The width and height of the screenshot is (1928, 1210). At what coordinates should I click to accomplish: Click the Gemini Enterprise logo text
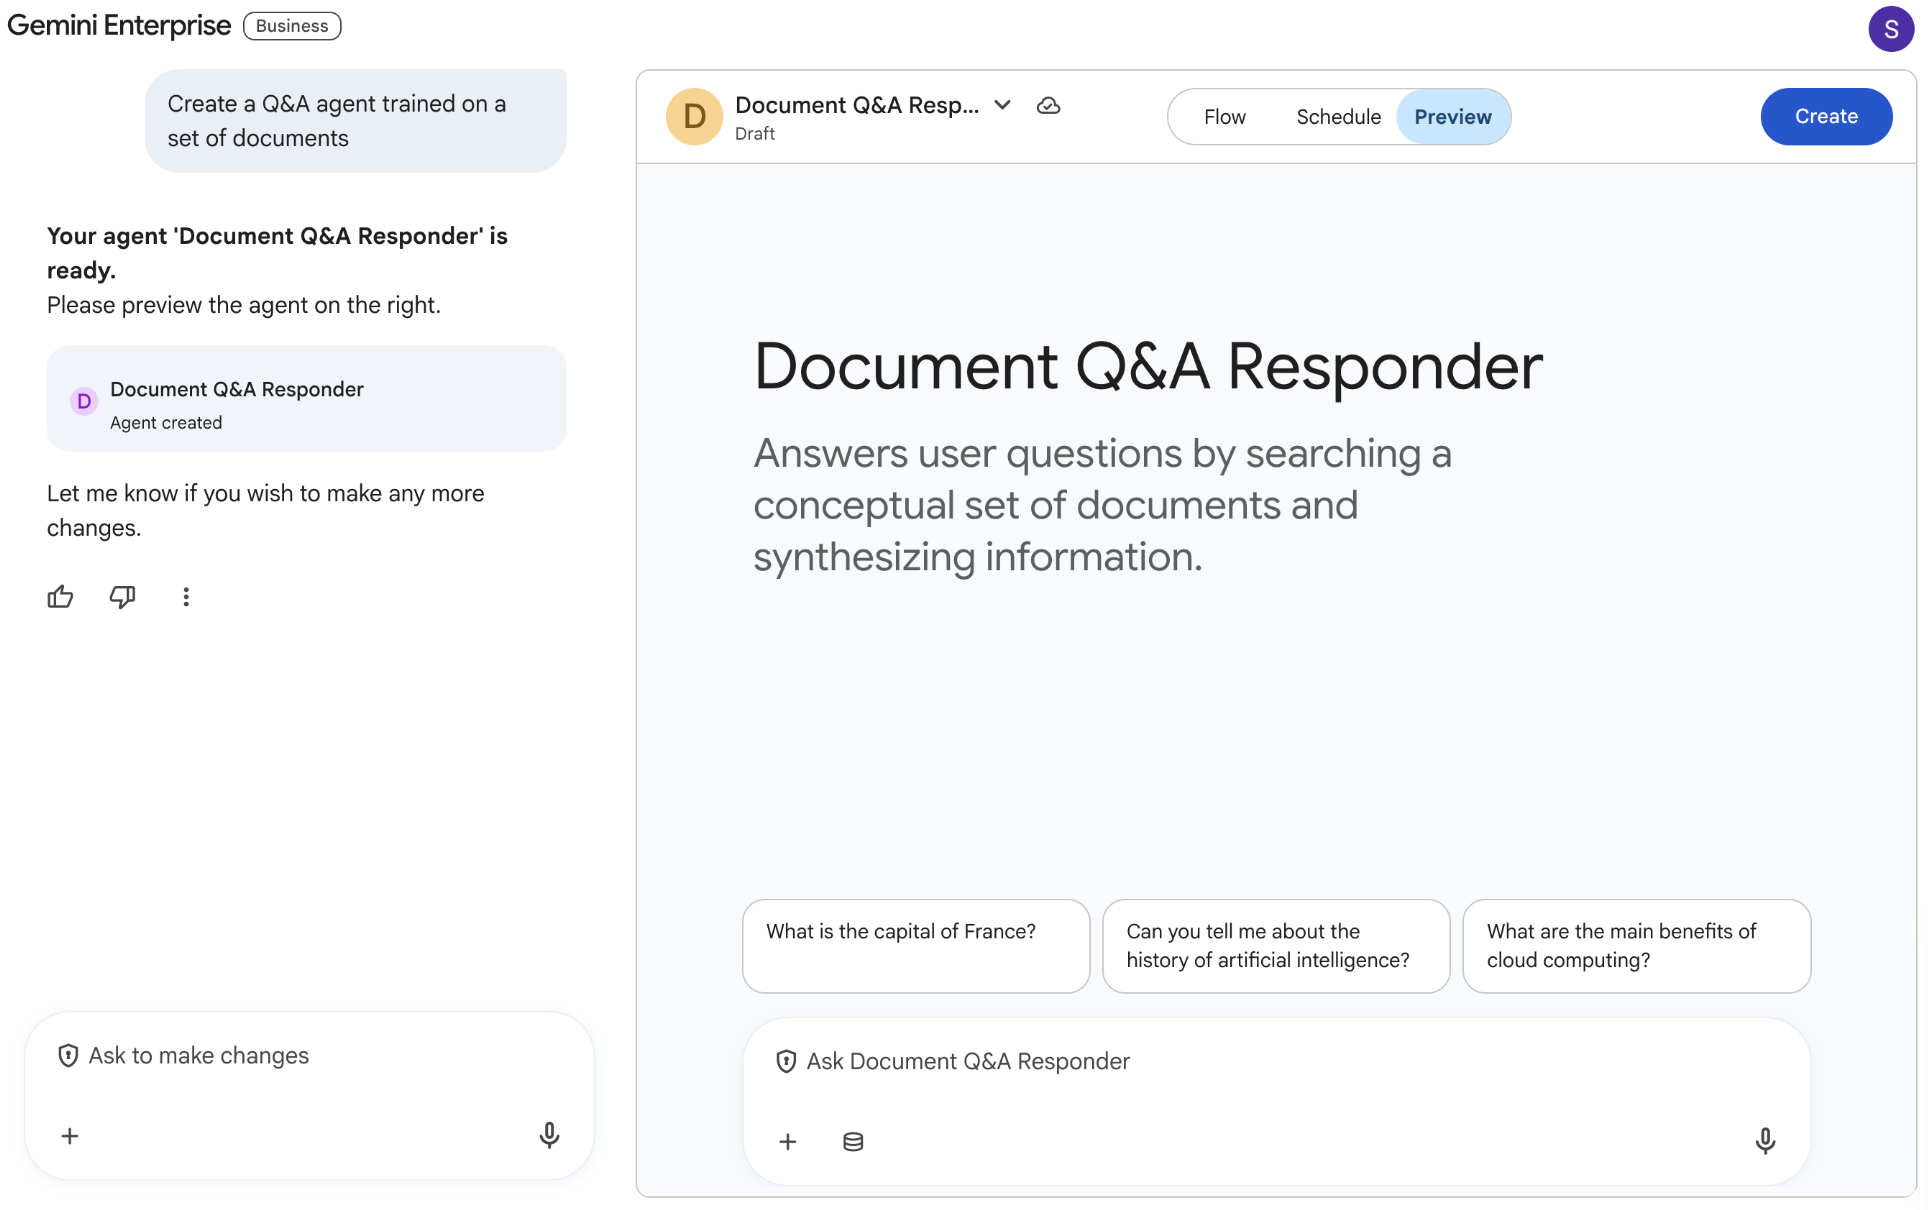(119, 25)
